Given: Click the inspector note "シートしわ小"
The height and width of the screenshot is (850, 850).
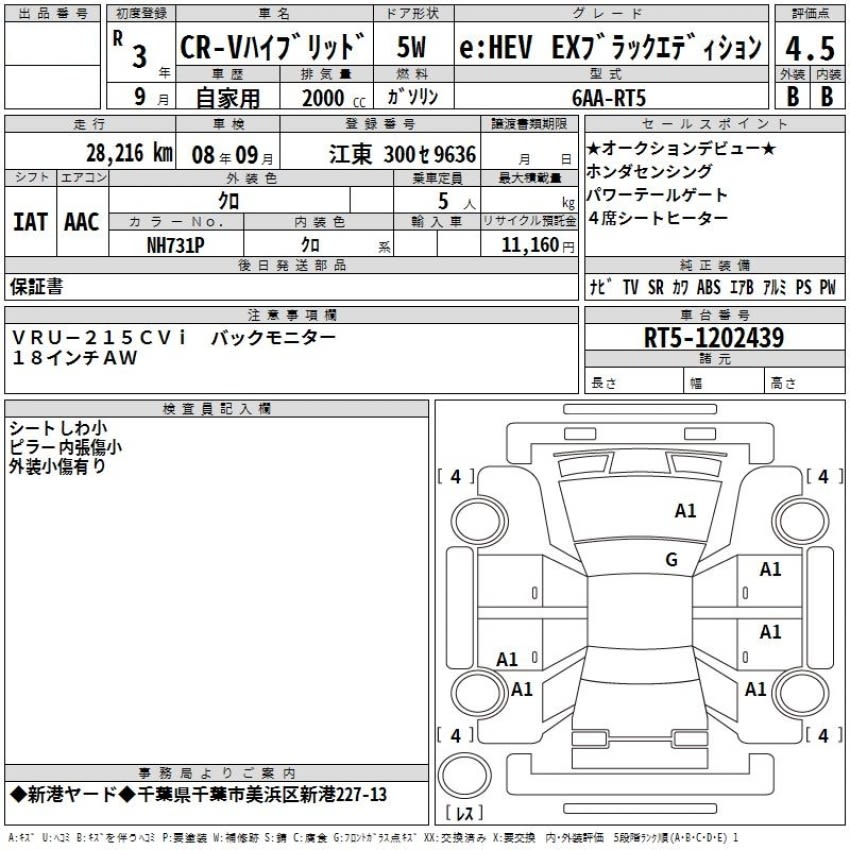Looking at the screenshot, I should pyautogui.click(x=58, y=428).
